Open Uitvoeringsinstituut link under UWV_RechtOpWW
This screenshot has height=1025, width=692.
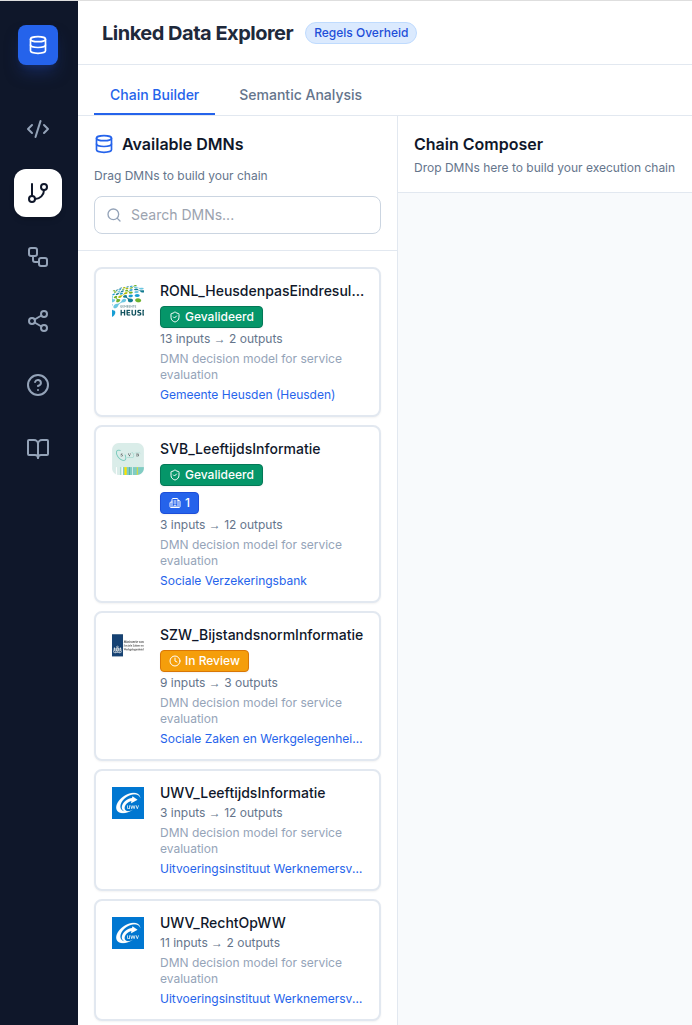[261, 999]
